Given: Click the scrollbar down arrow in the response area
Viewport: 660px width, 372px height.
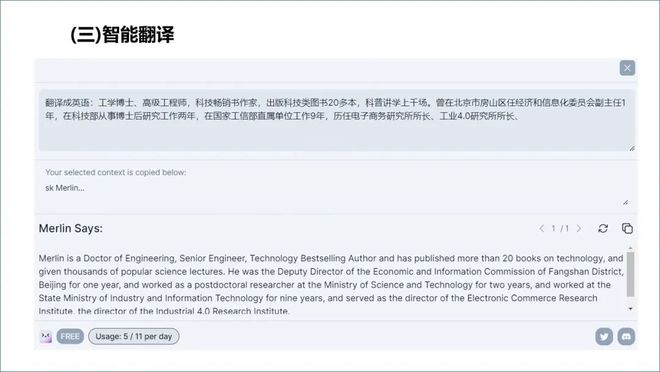Looking at the screenshot, I should [631, 309].
